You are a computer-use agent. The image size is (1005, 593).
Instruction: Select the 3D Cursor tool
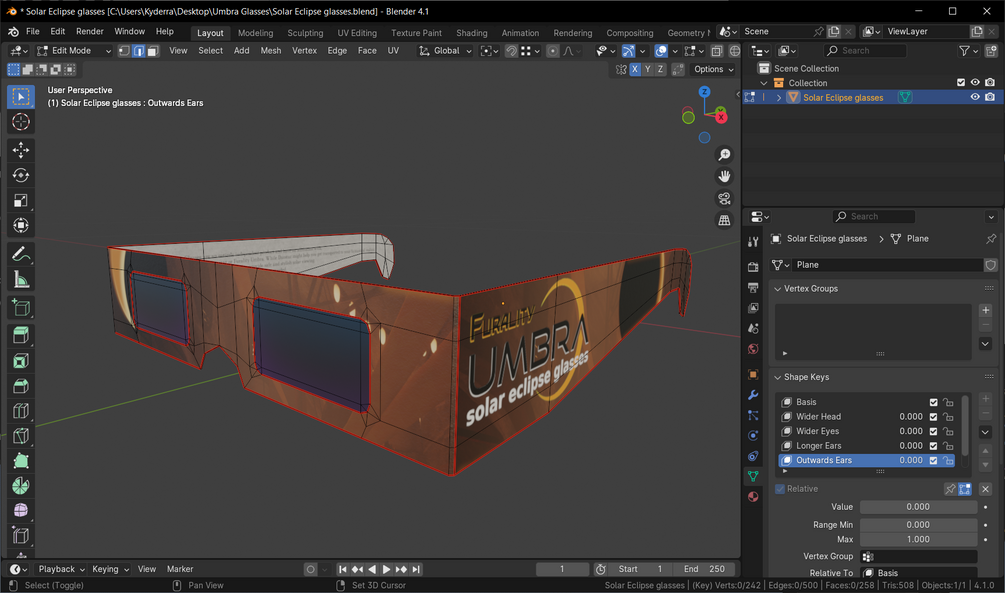[x=21, y=122]
